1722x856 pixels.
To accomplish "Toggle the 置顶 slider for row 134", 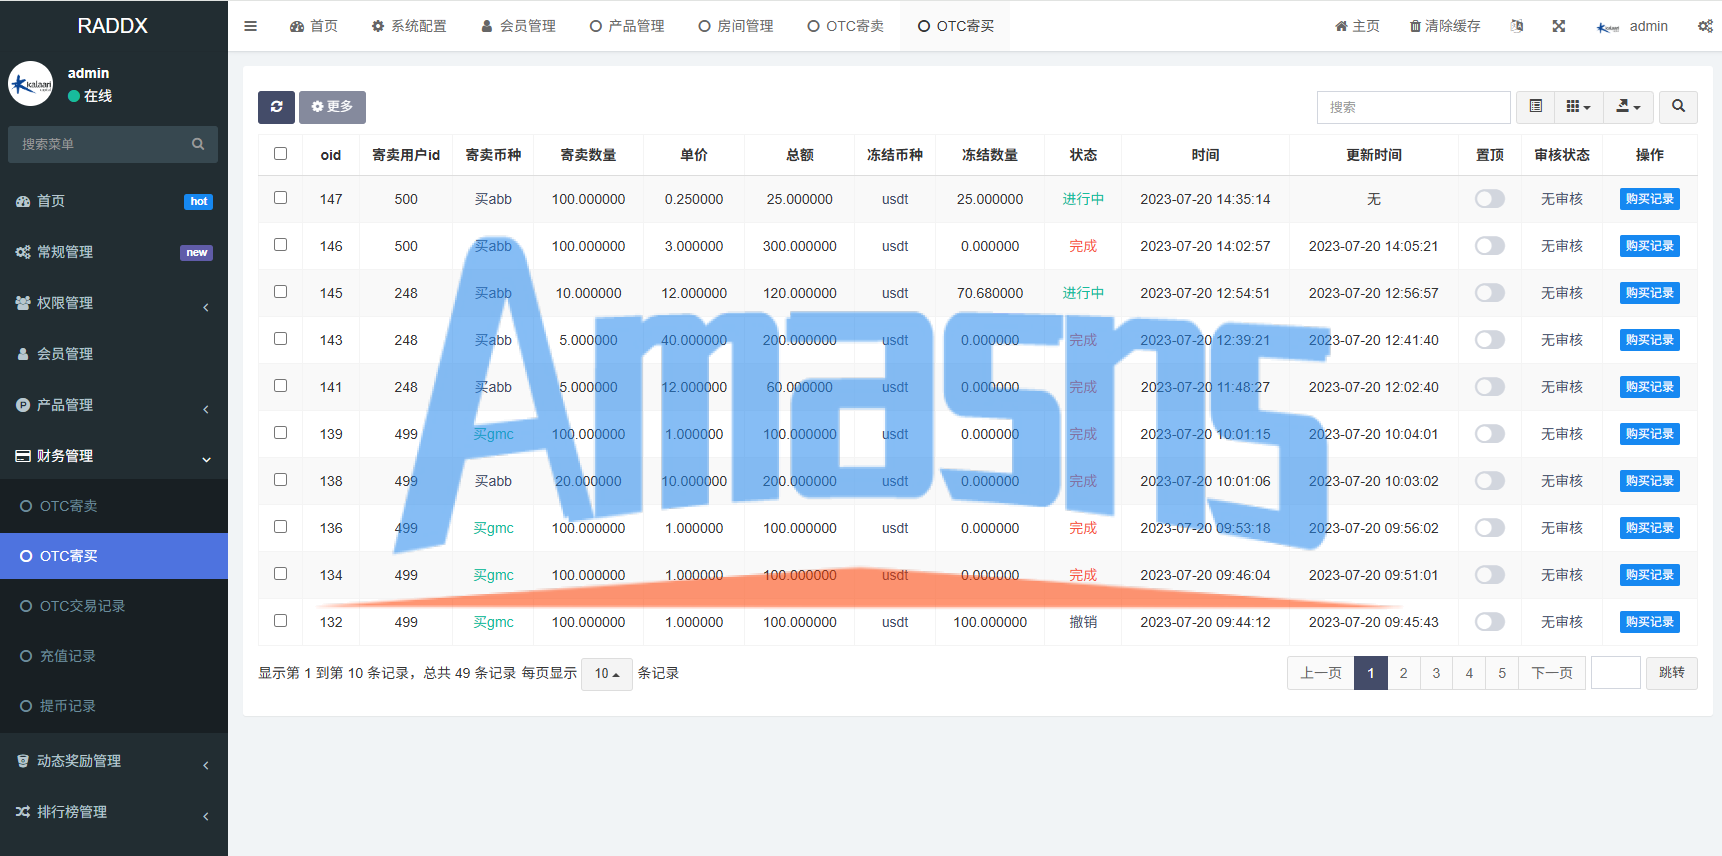I will pyautogui.click(x=1489, y=575).
